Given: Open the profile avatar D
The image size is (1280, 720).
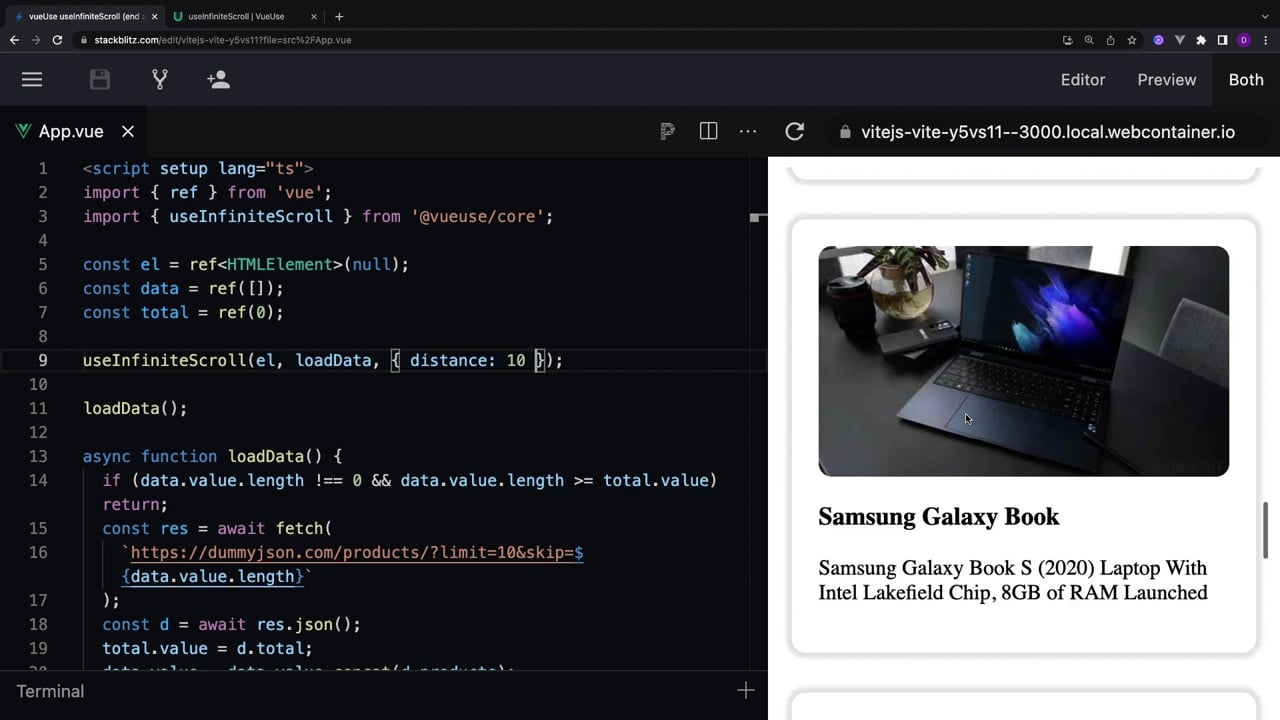Looking at the screenshot, I should [x=1244, y=40].
